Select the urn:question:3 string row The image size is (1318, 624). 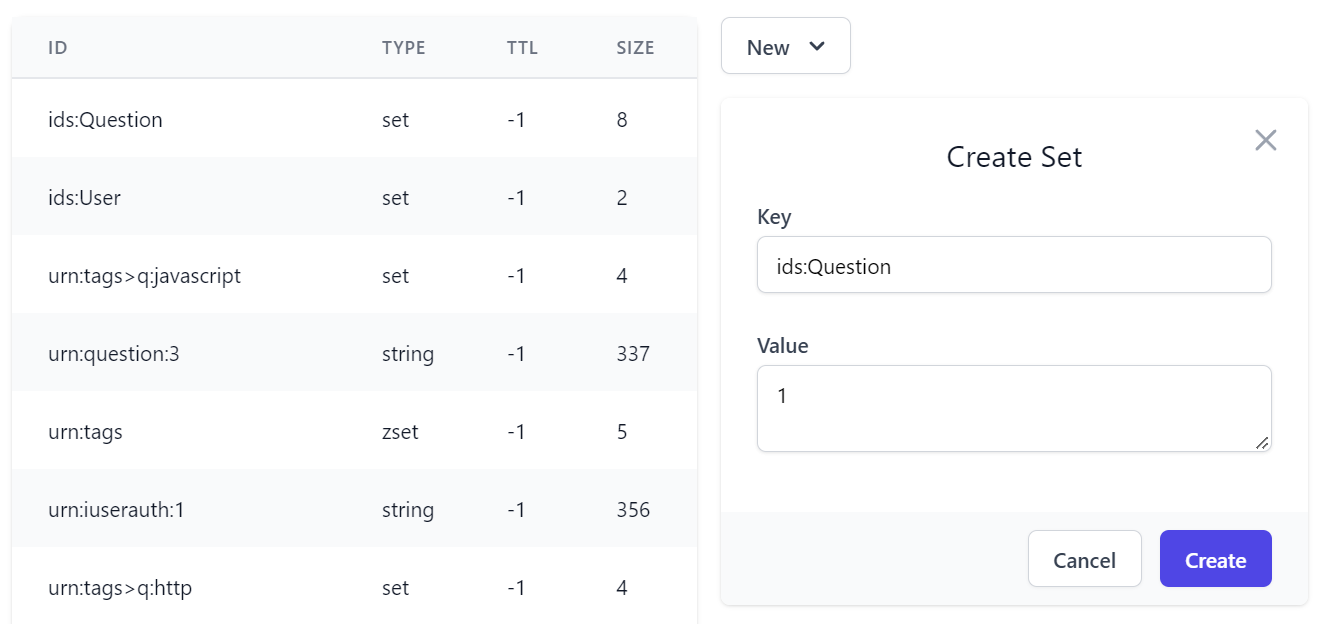pos(354,352)
